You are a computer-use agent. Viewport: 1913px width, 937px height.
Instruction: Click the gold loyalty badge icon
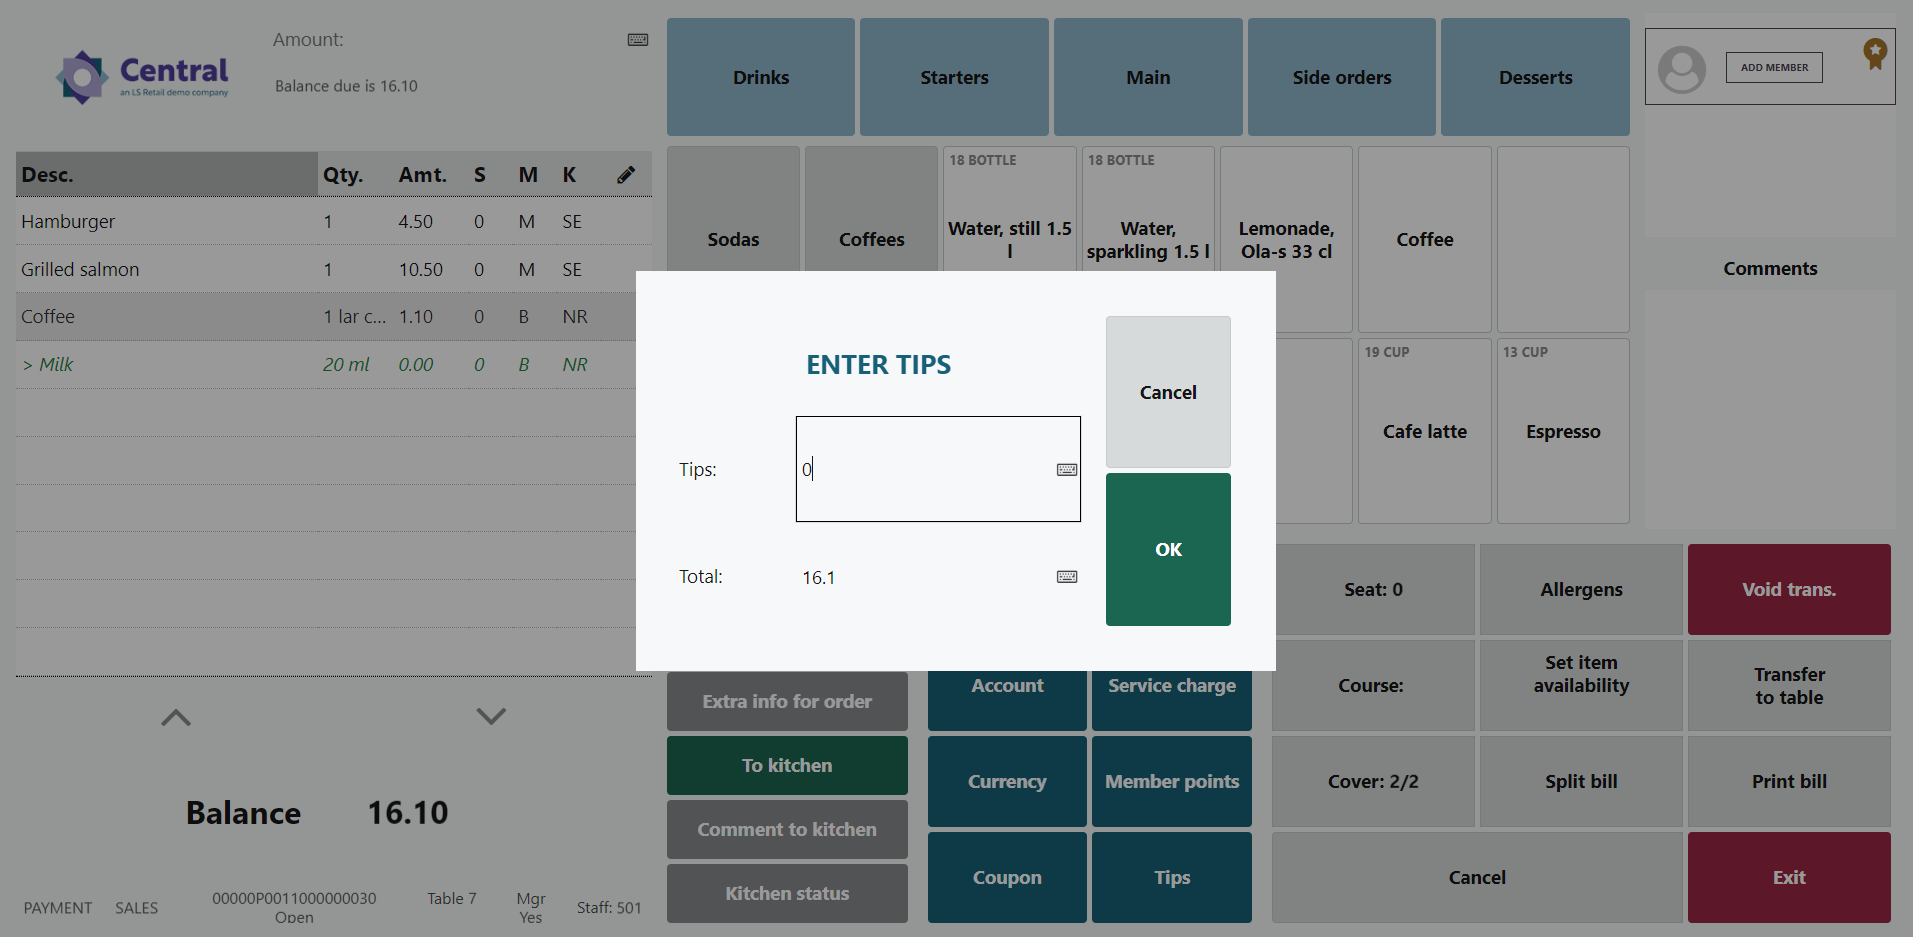coord(1875,53)
